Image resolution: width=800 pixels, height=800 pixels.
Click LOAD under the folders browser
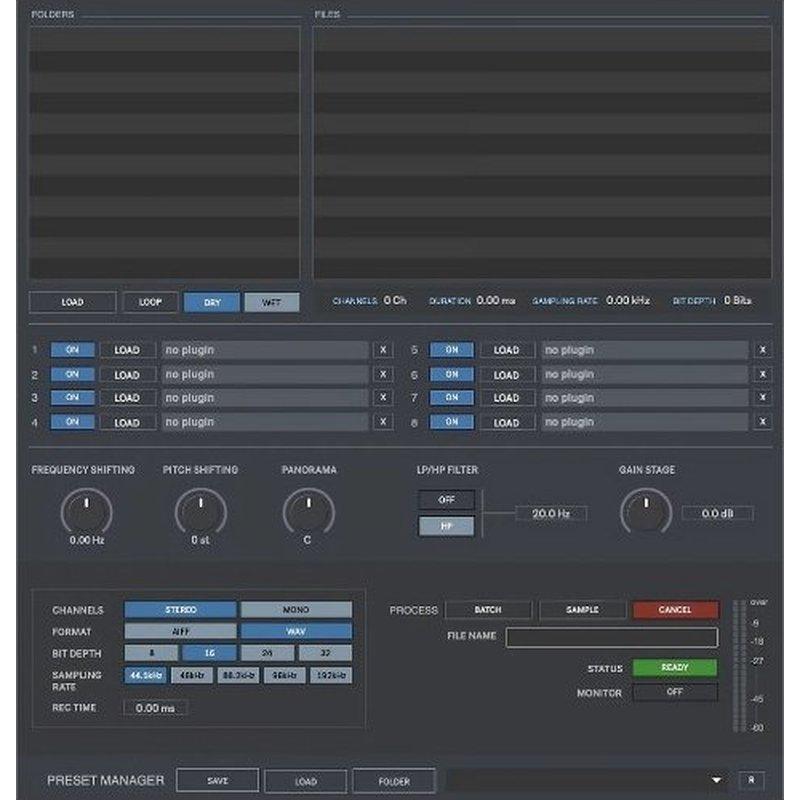click(72, 302)
